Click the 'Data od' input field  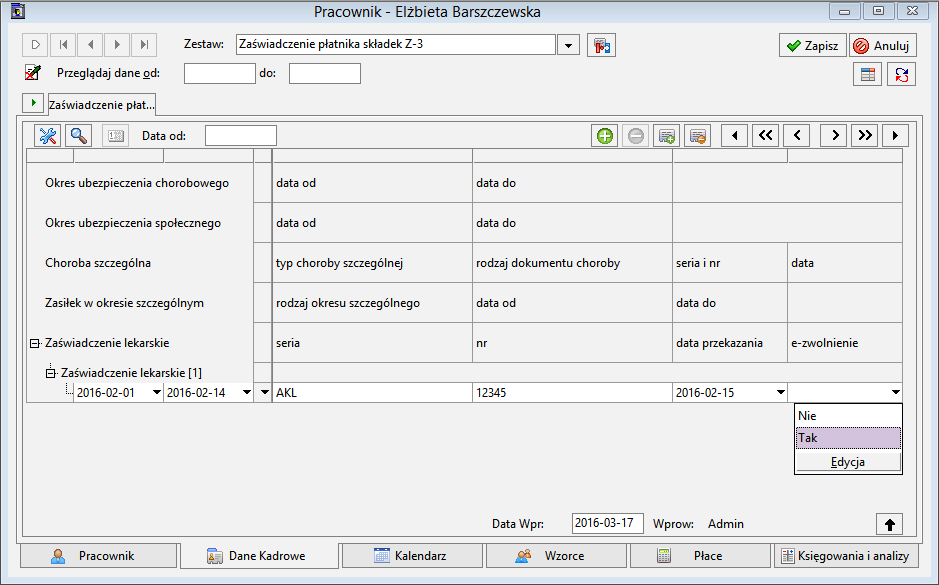[240, 136]
